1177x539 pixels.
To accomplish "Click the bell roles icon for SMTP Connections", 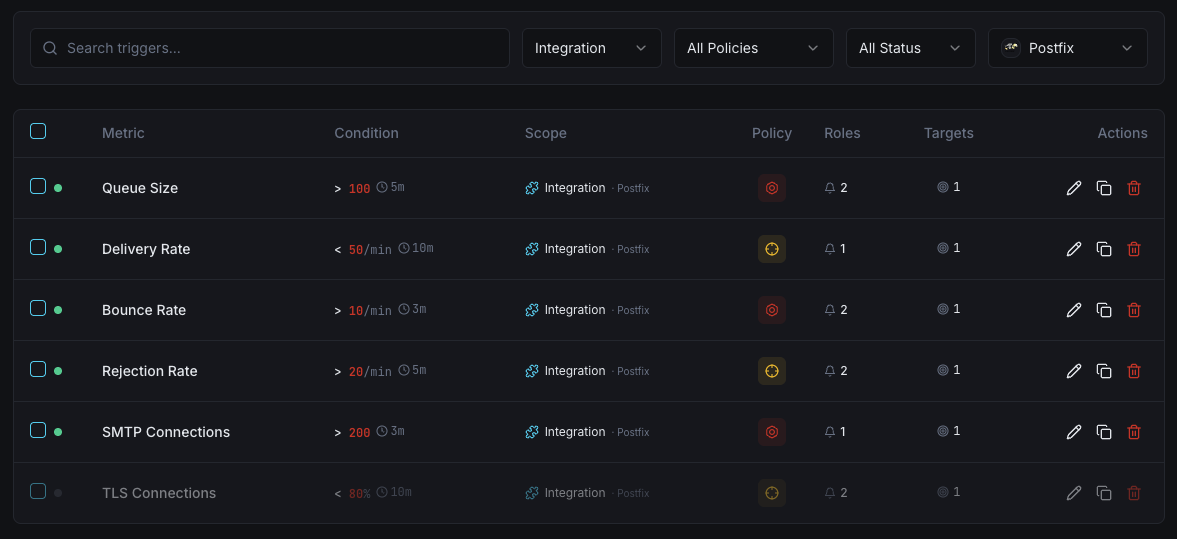I will (829, 432).
